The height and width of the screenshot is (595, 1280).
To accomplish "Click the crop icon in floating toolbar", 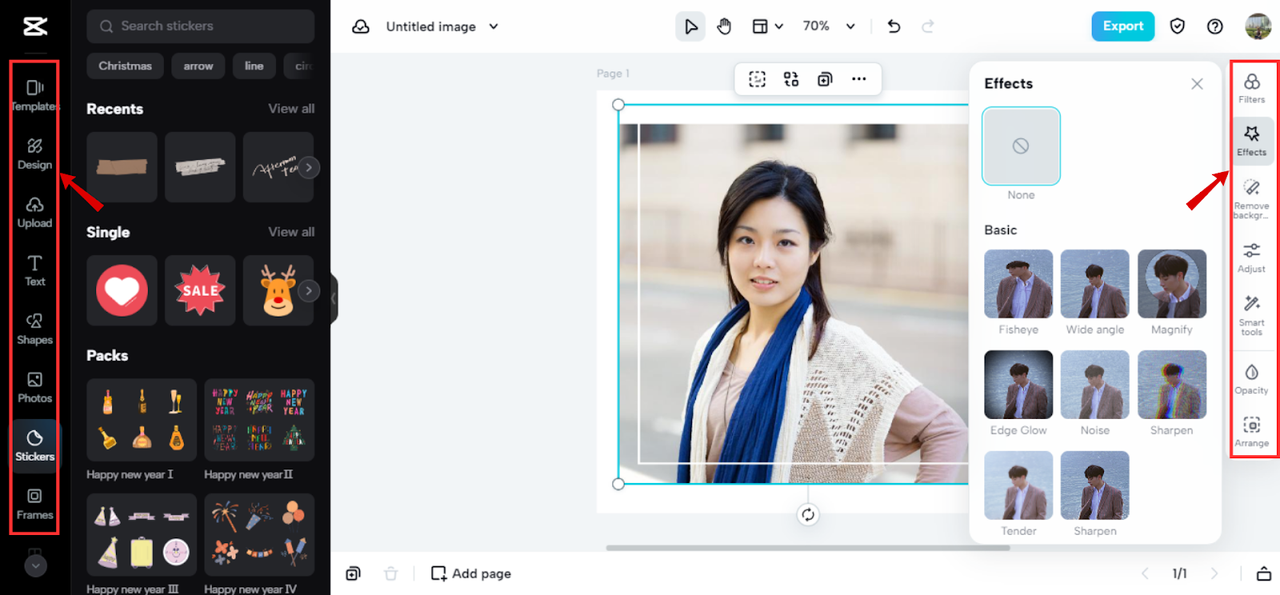I will point(757,79).
